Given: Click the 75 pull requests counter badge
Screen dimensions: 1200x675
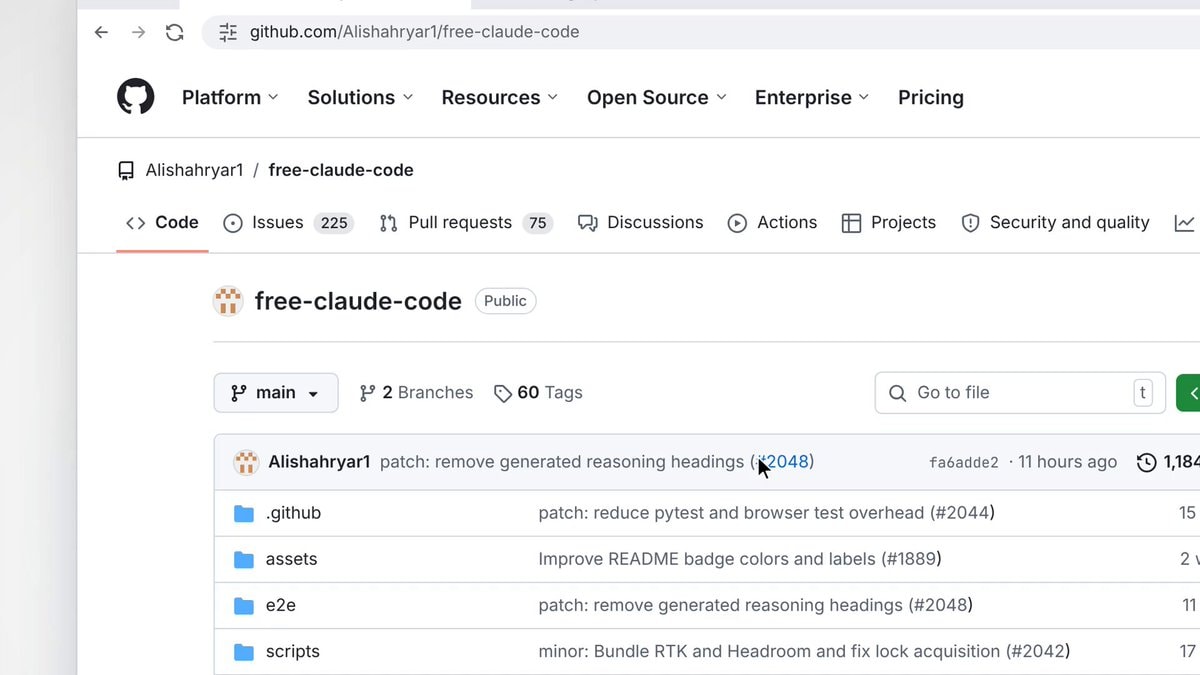Looking at the screenshot, I should pyautogui.click(x=538, y=223).
